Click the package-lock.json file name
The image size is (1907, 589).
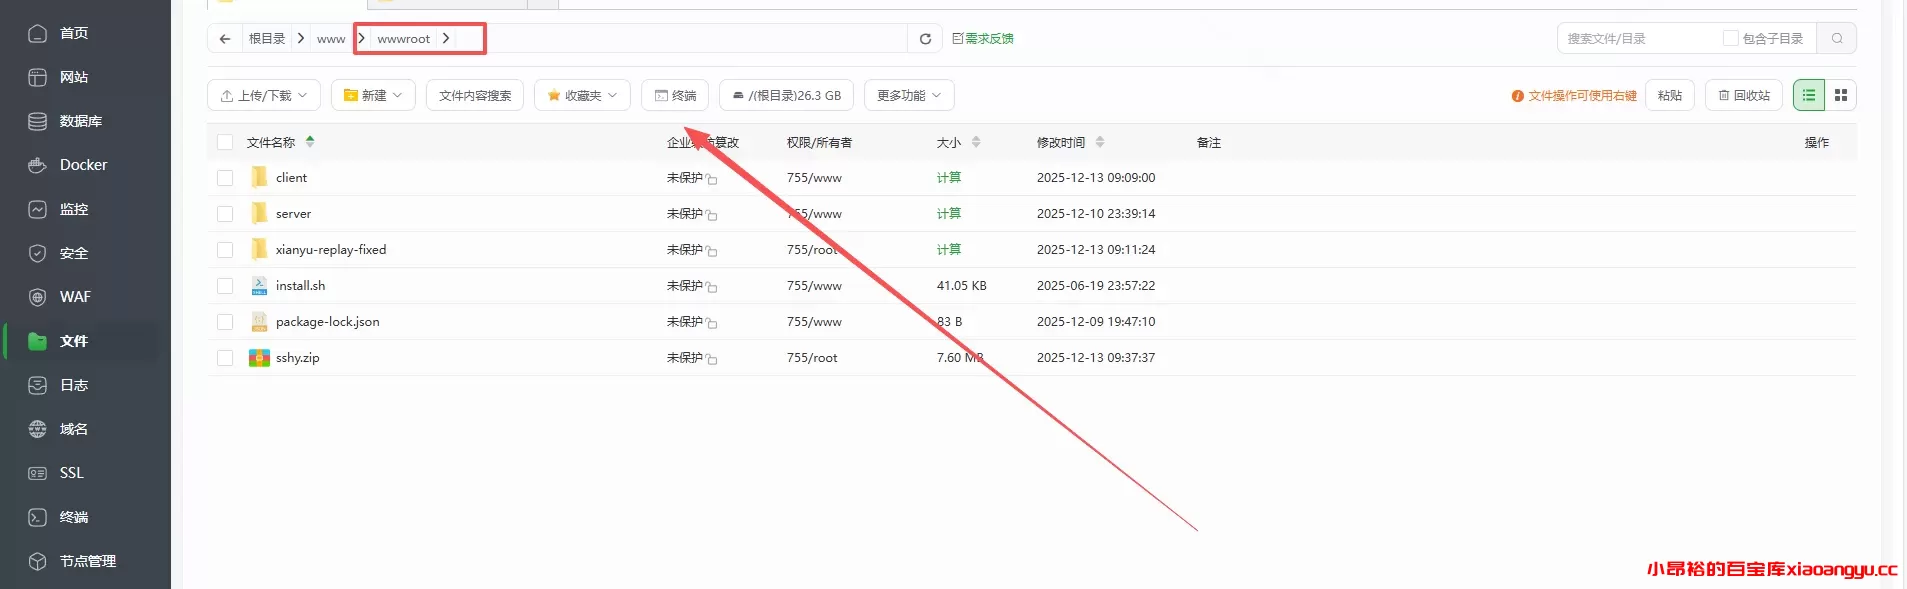click(327, 321)
